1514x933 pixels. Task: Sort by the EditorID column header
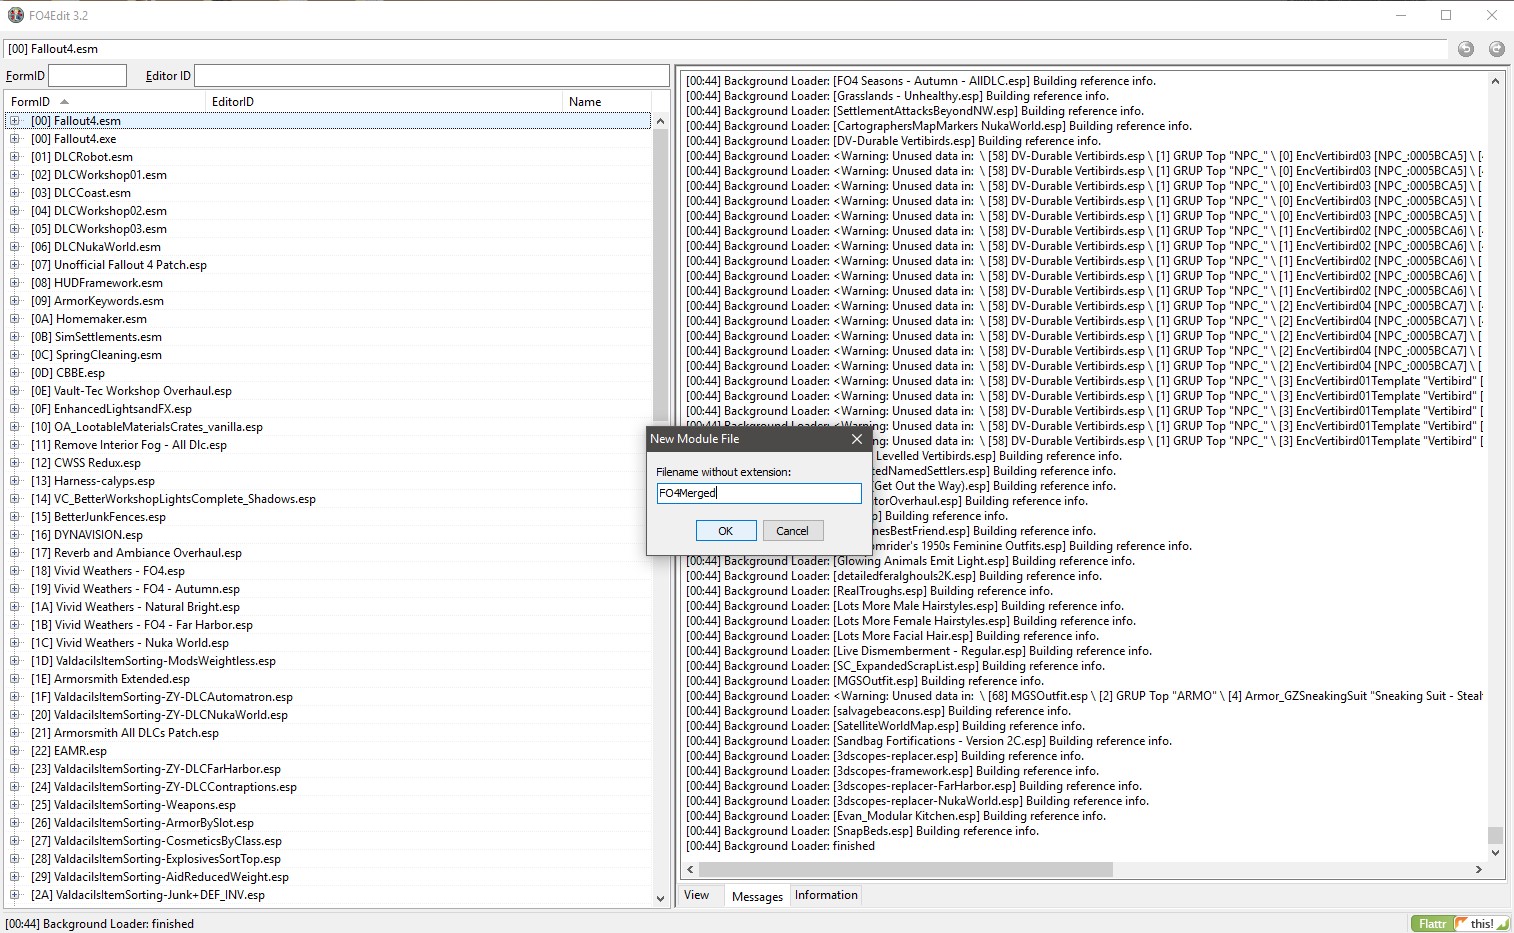[384, 101]
